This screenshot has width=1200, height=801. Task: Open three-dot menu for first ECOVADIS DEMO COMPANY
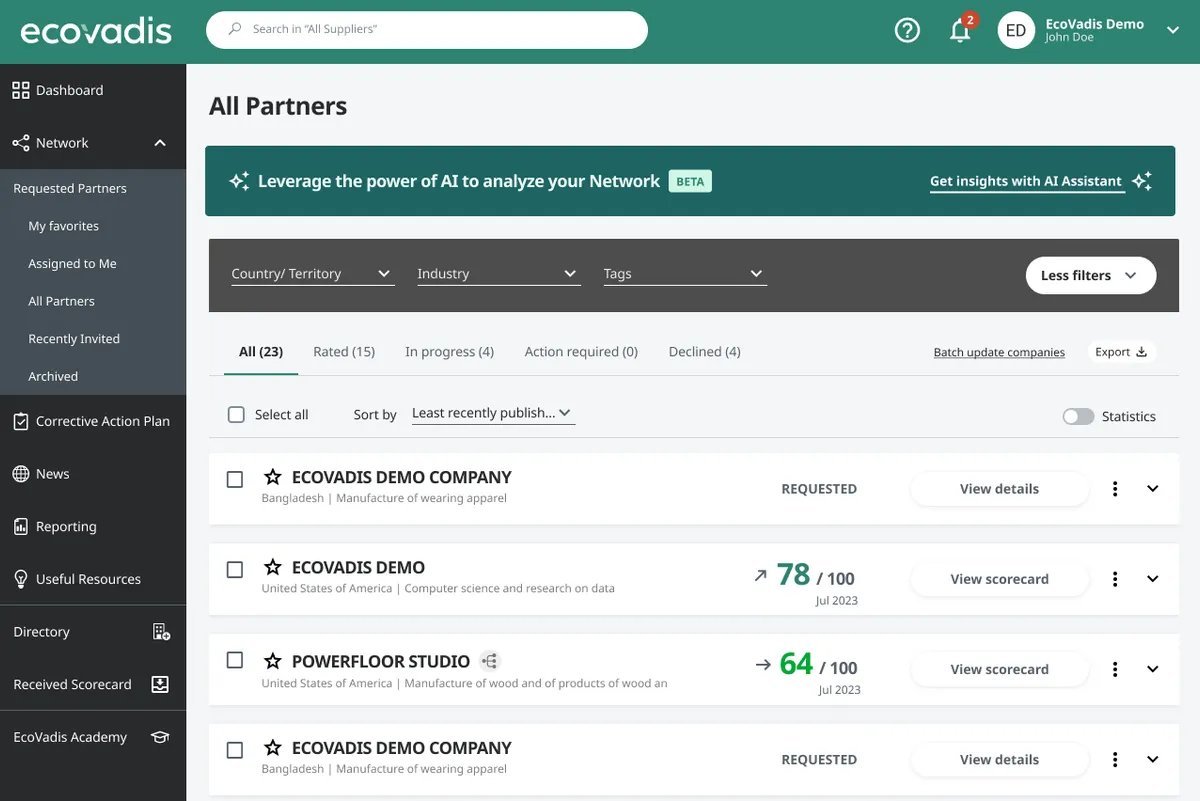1115,489
